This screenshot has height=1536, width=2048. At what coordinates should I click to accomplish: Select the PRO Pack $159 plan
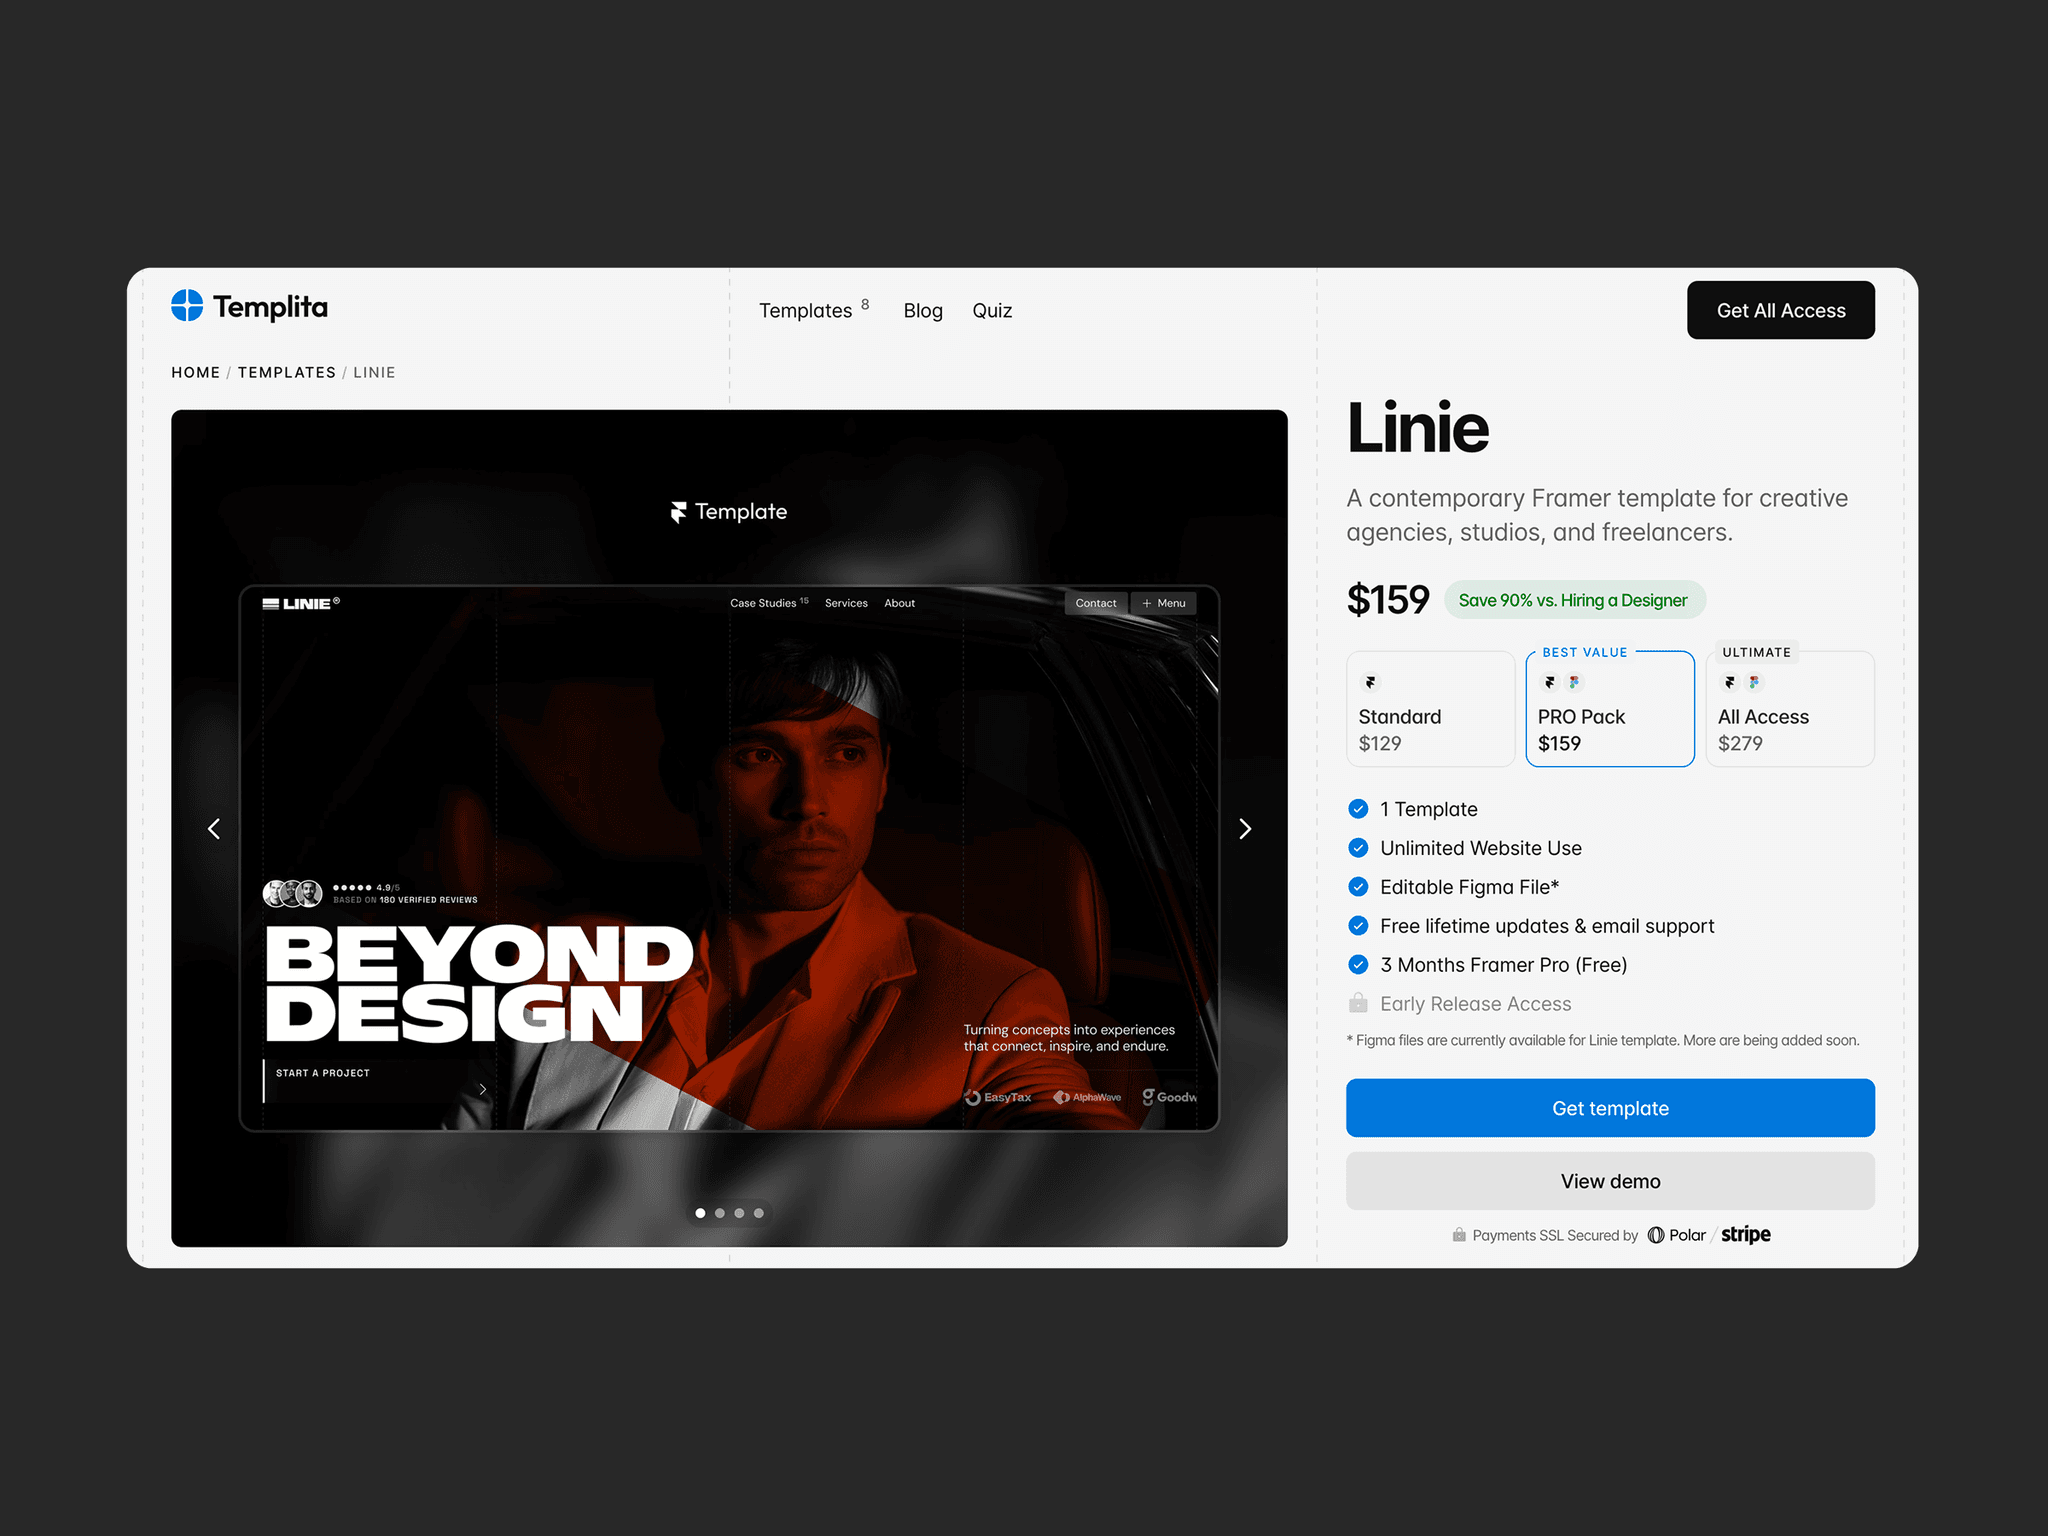(x=1610, y=709)
